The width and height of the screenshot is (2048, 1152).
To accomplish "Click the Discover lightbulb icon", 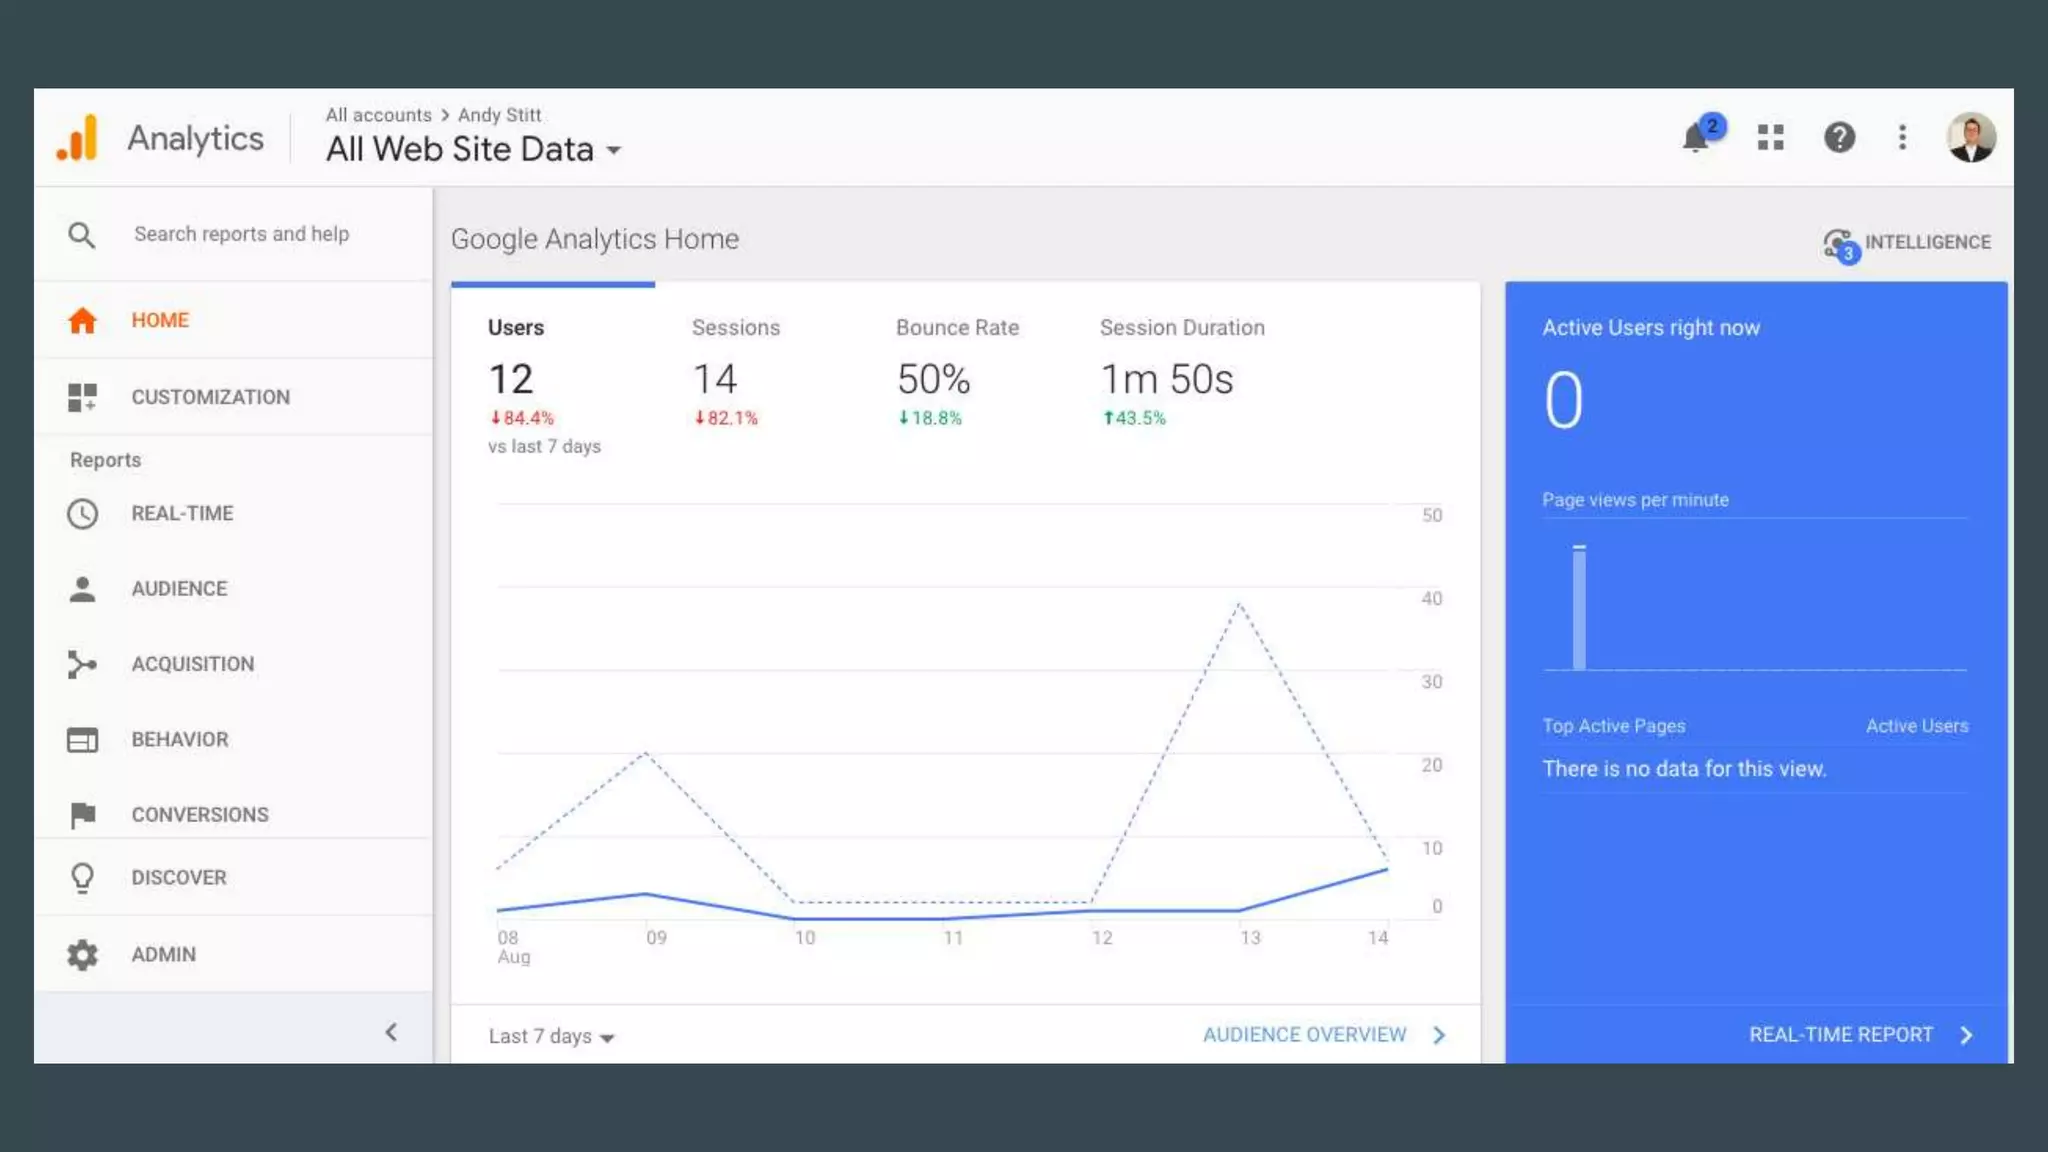I will click(82, 878).
